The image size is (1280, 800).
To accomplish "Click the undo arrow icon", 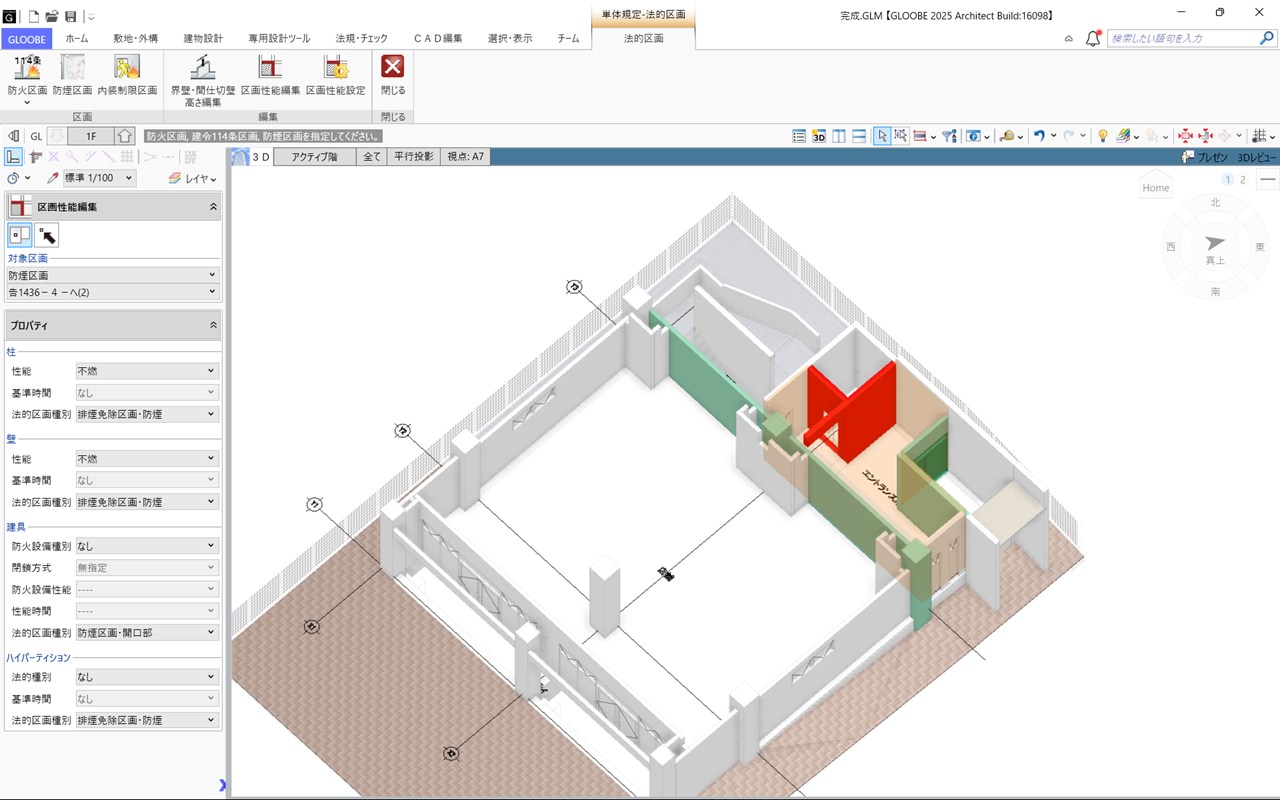I will click(x=1039, y=136).
